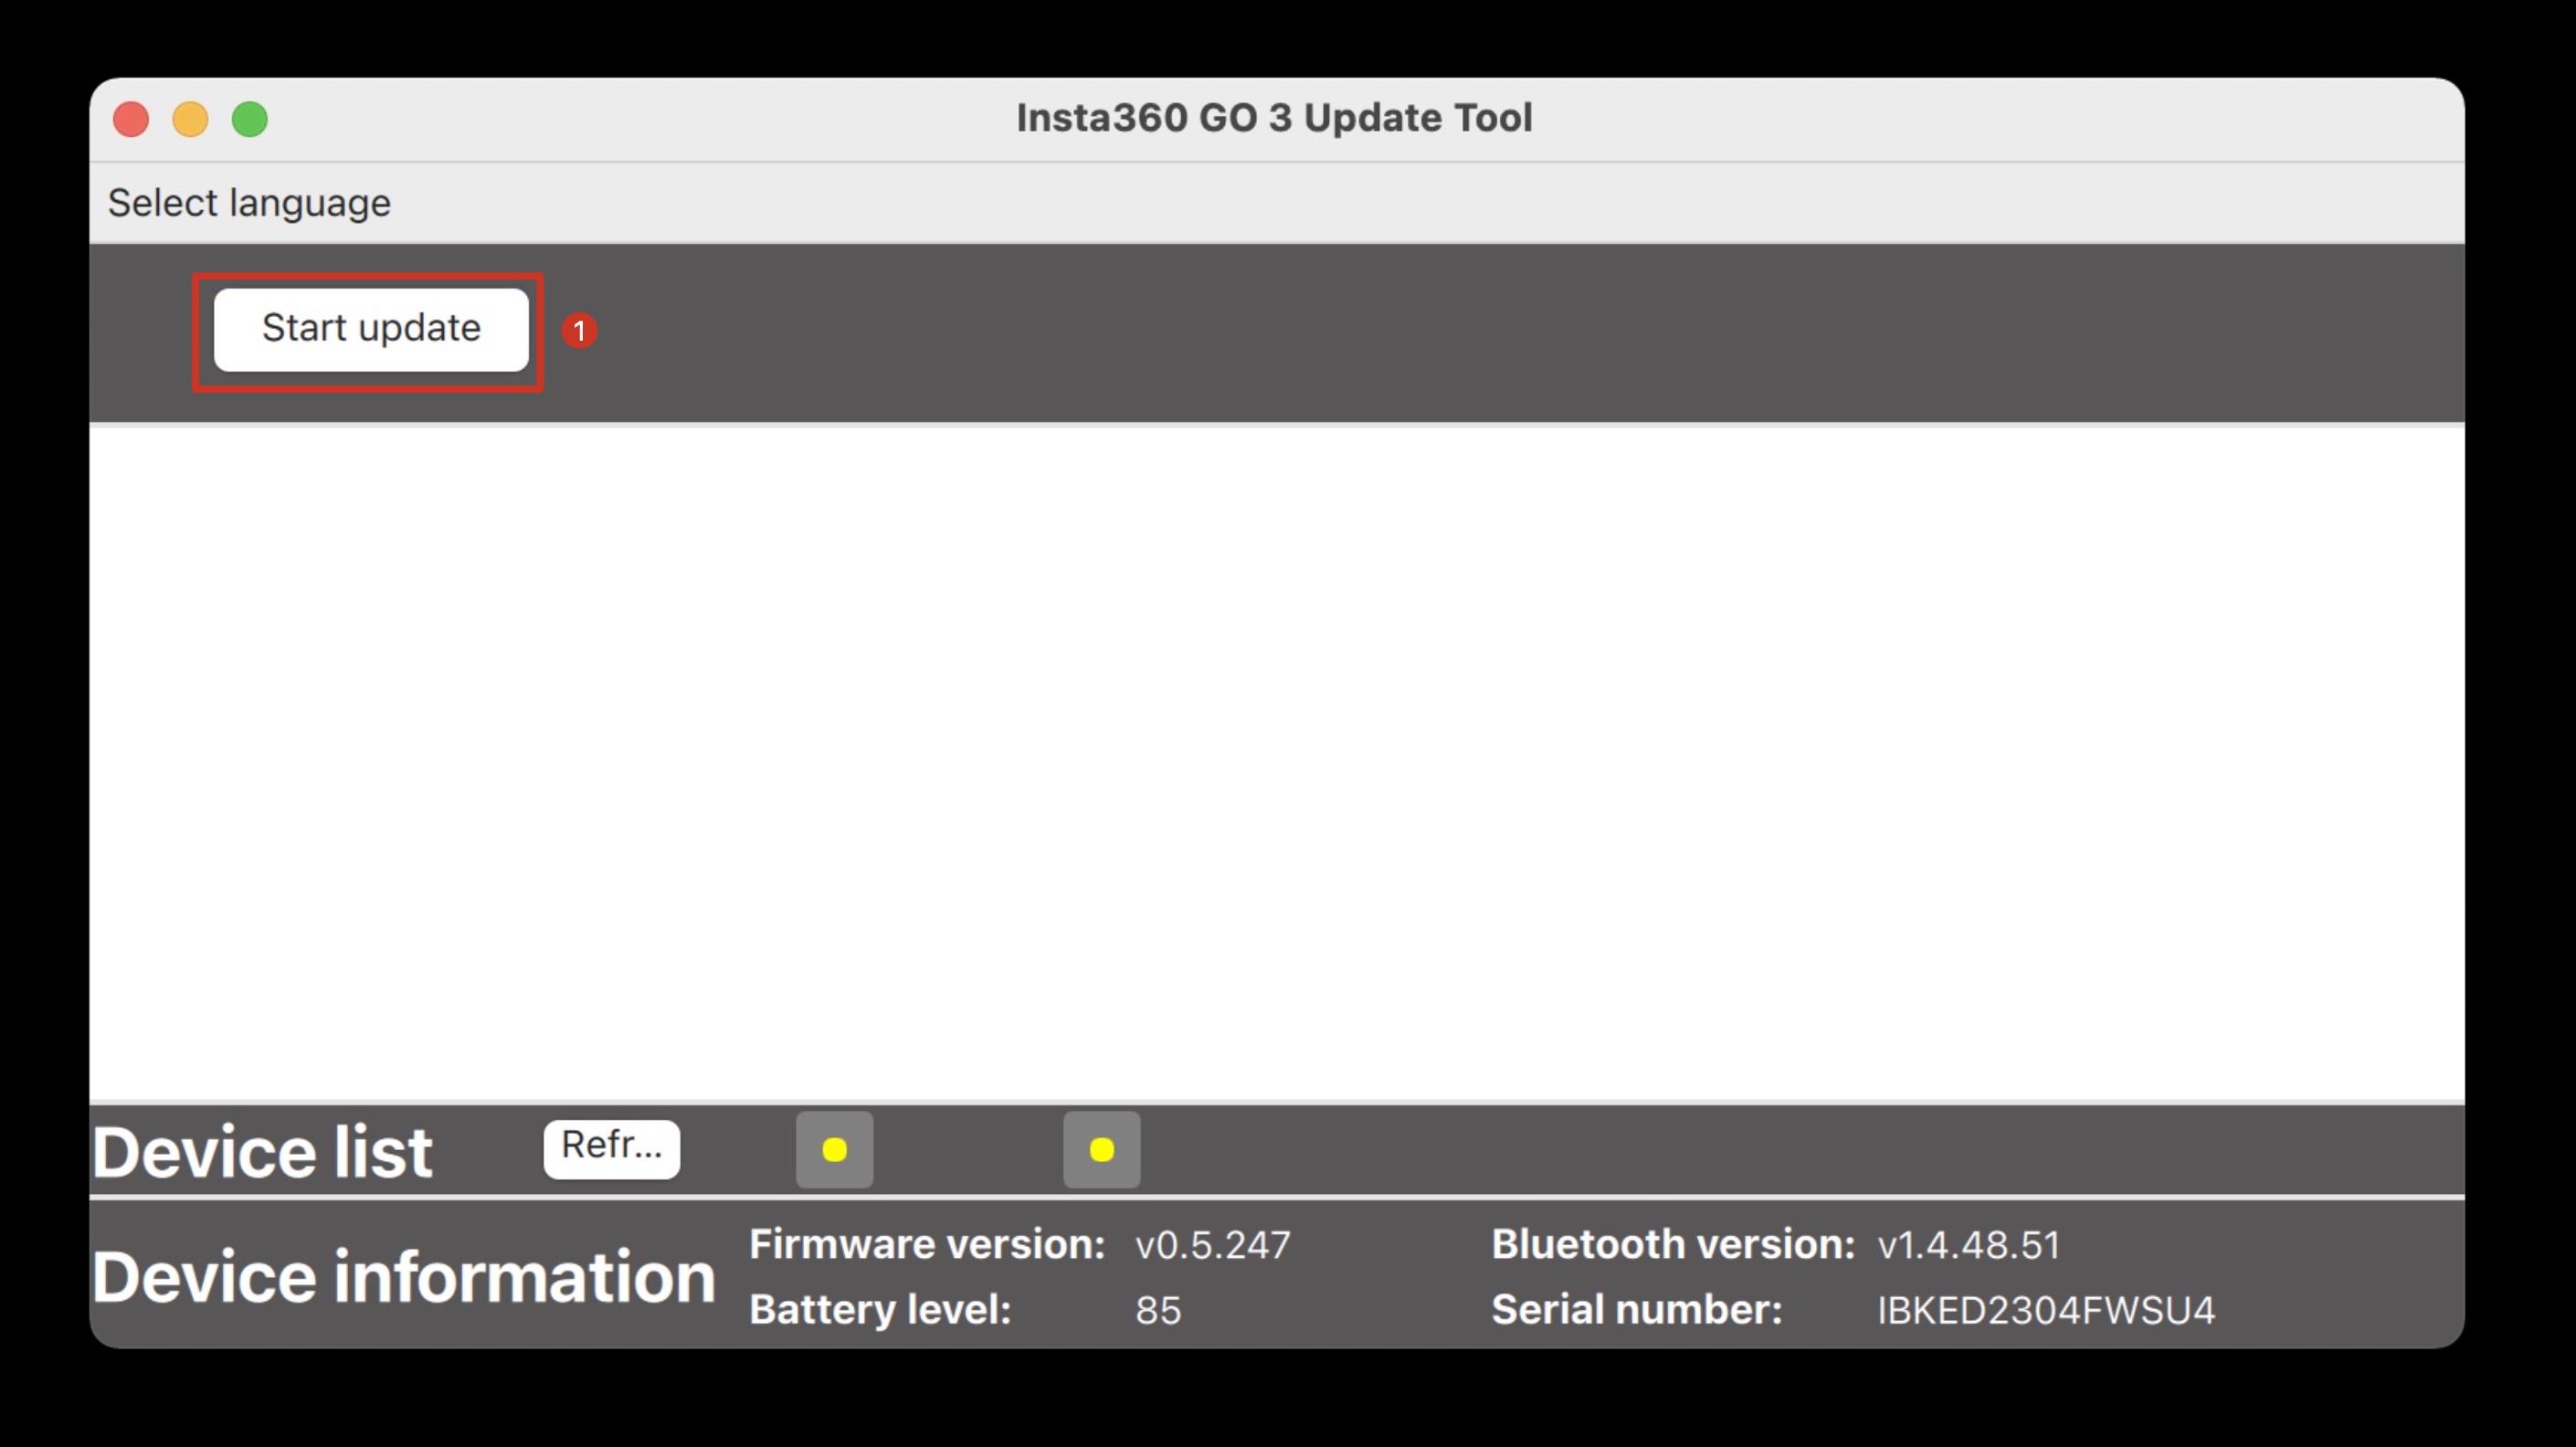
Task: Click the red number 1 badge
Action: tap(579, 331)
